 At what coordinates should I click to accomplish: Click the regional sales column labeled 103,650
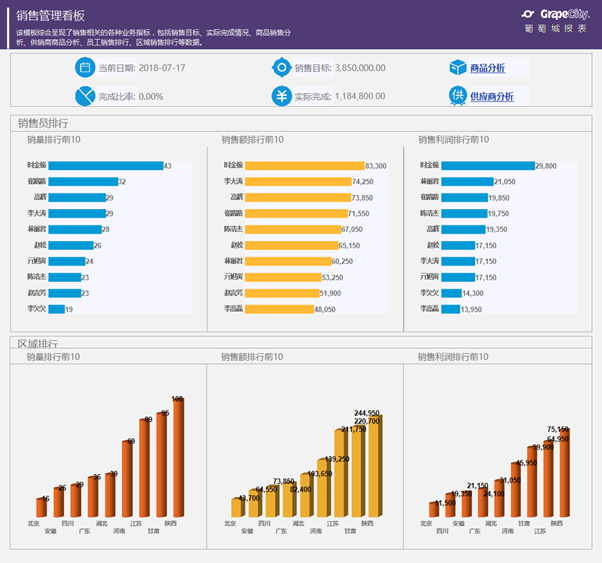pos(307,495)
